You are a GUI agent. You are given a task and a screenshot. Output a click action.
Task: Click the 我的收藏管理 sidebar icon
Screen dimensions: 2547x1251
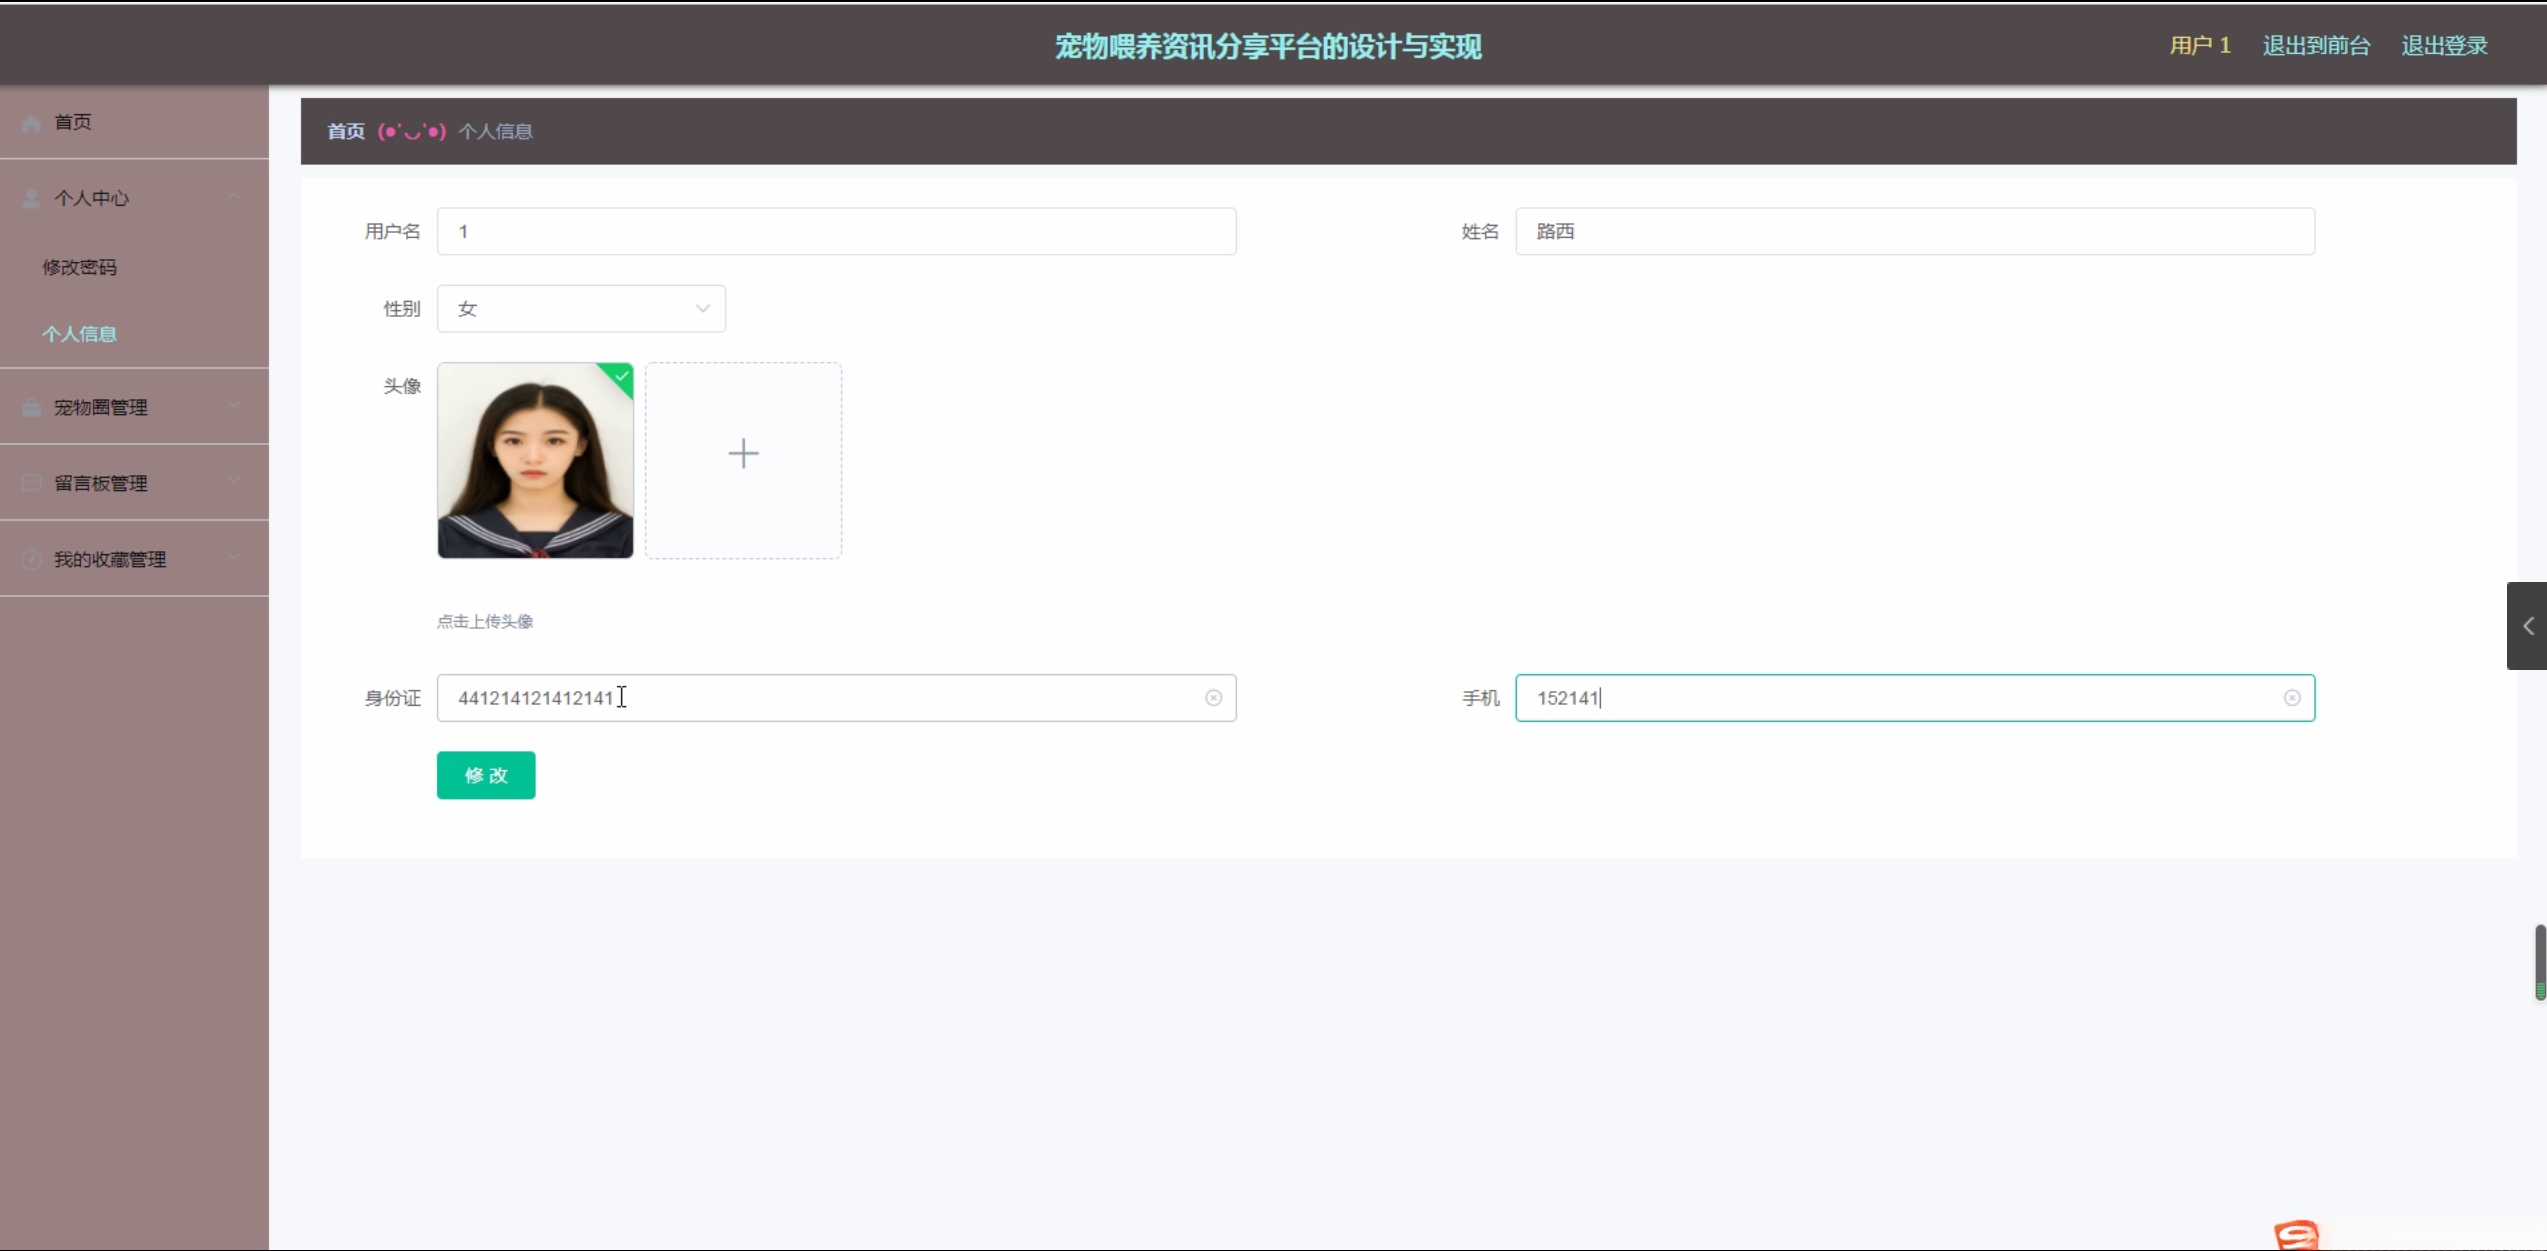[x=31, y=559]
